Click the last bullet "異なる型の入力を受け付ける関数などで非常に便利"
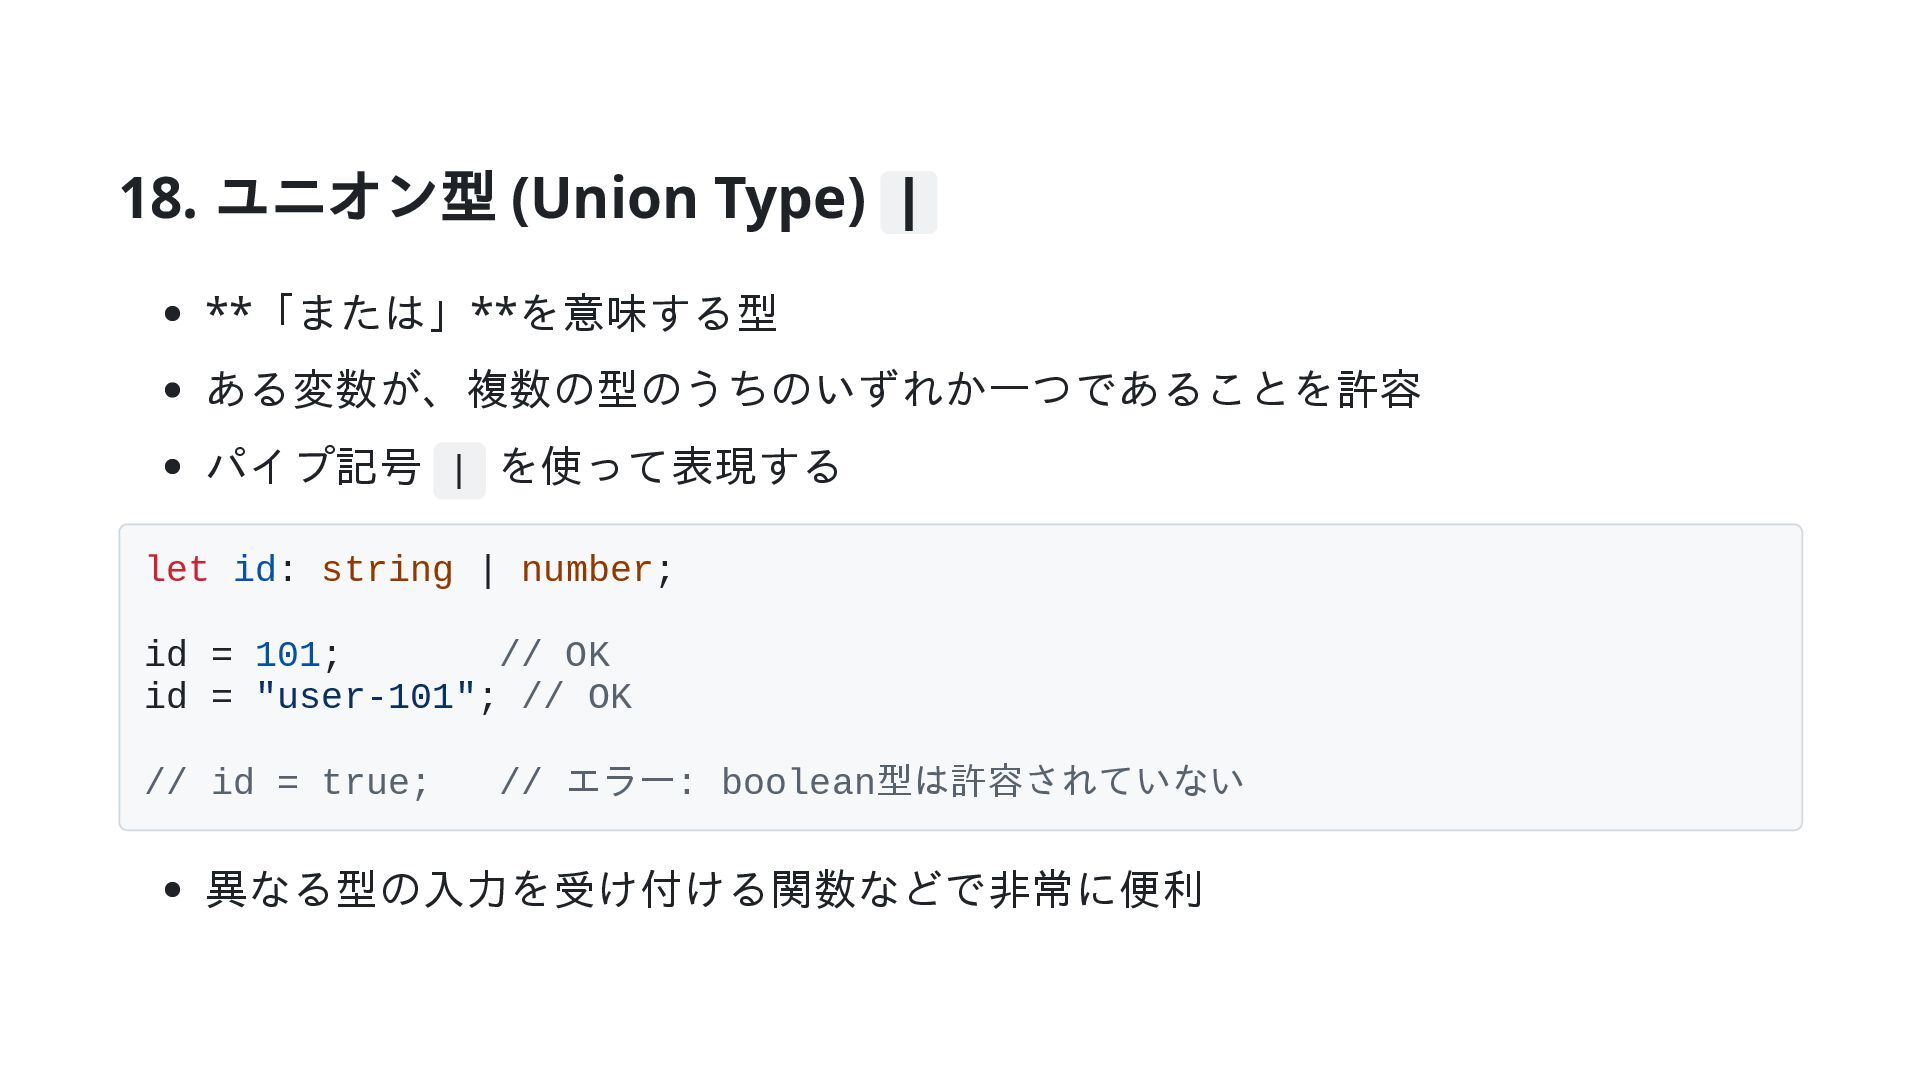 pos(704,890)
